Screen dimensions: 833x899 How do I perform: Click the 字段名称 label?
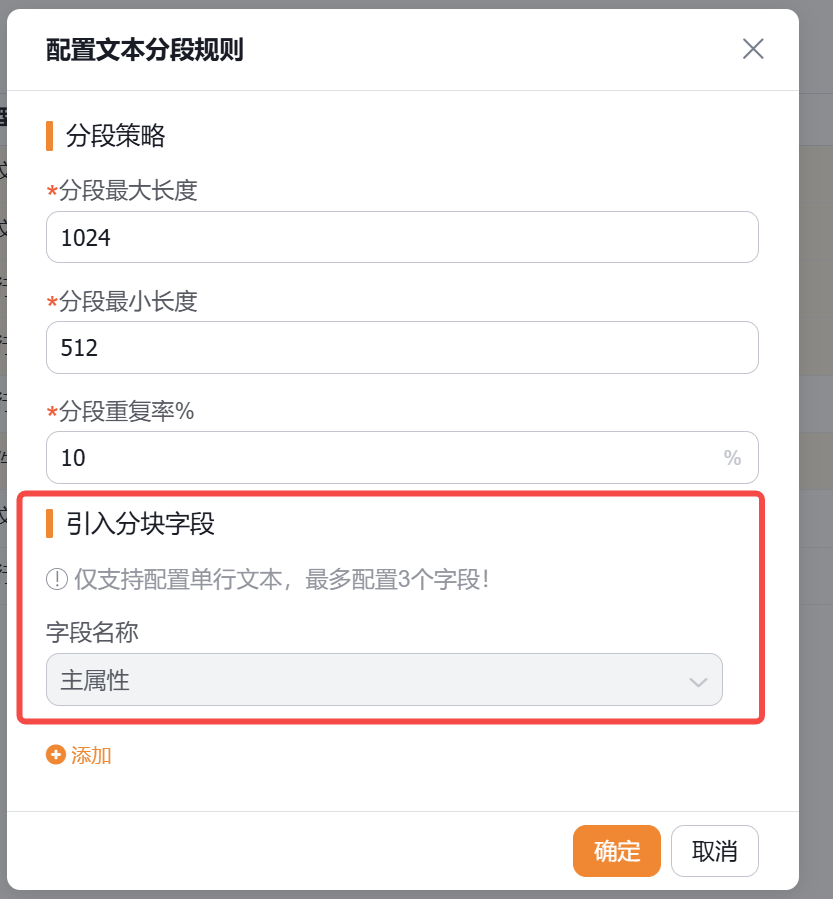tap(91, 631)
